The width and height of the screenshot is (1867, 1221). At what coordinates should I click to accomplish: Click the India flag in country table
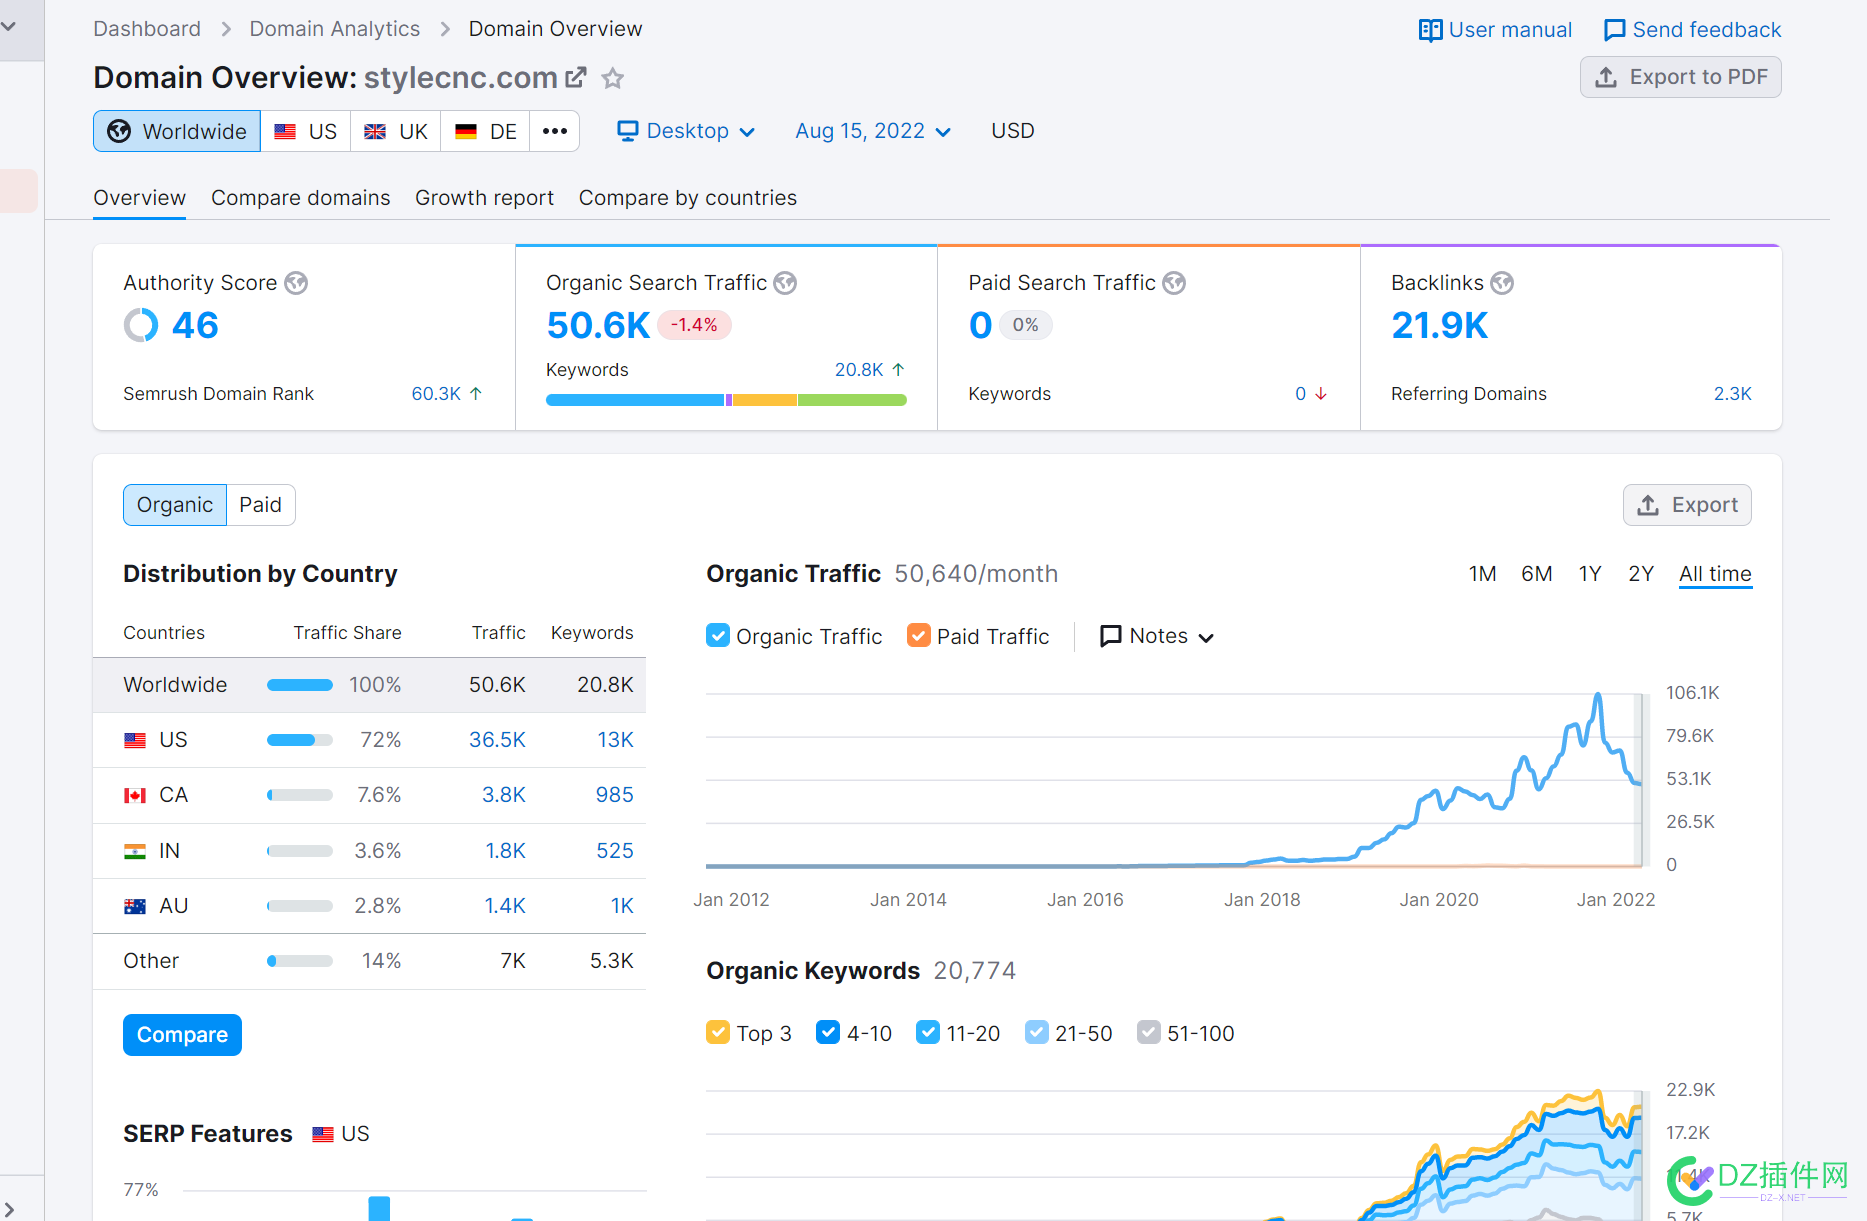tap(135, 851)
